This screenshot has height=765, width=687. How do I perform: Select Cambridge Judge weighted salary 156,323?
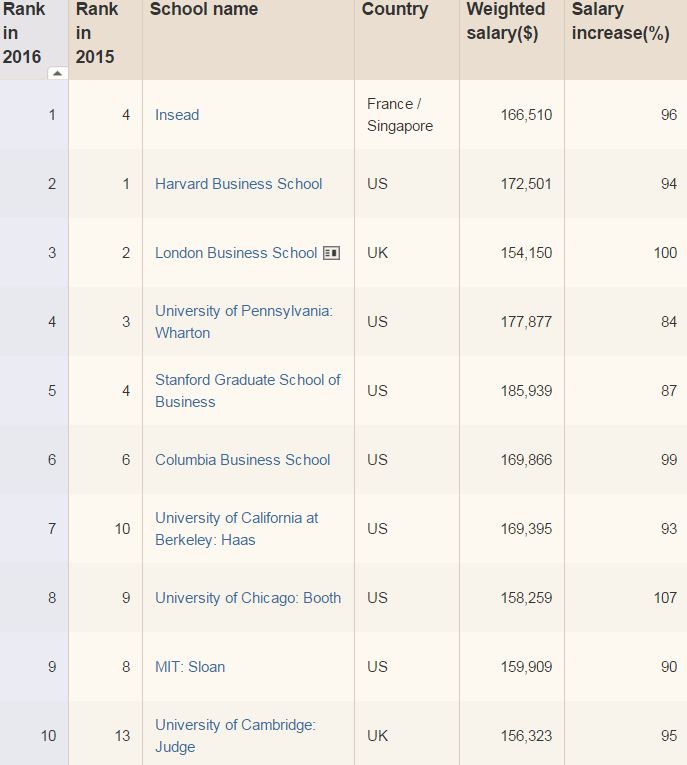[x=526, y=736]
